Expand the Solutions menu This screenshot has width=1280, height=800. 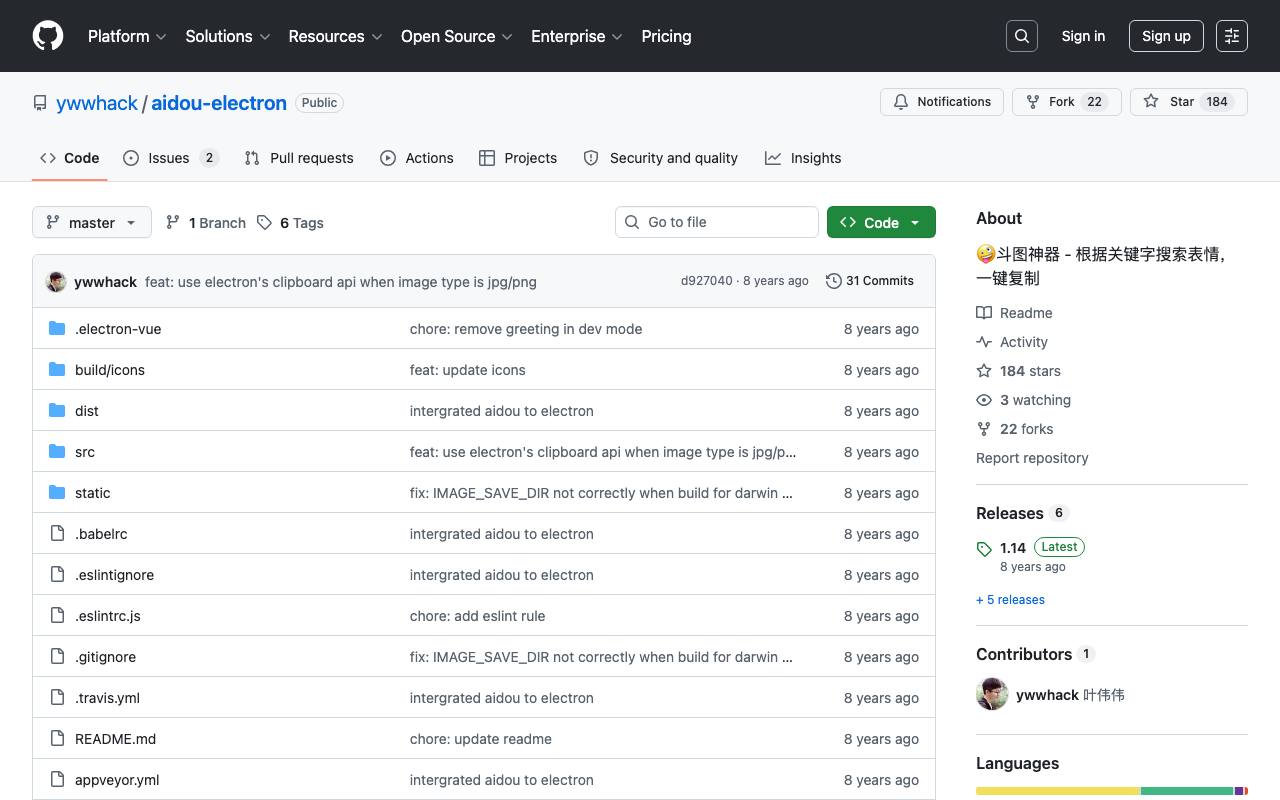[x=228, y=36]
